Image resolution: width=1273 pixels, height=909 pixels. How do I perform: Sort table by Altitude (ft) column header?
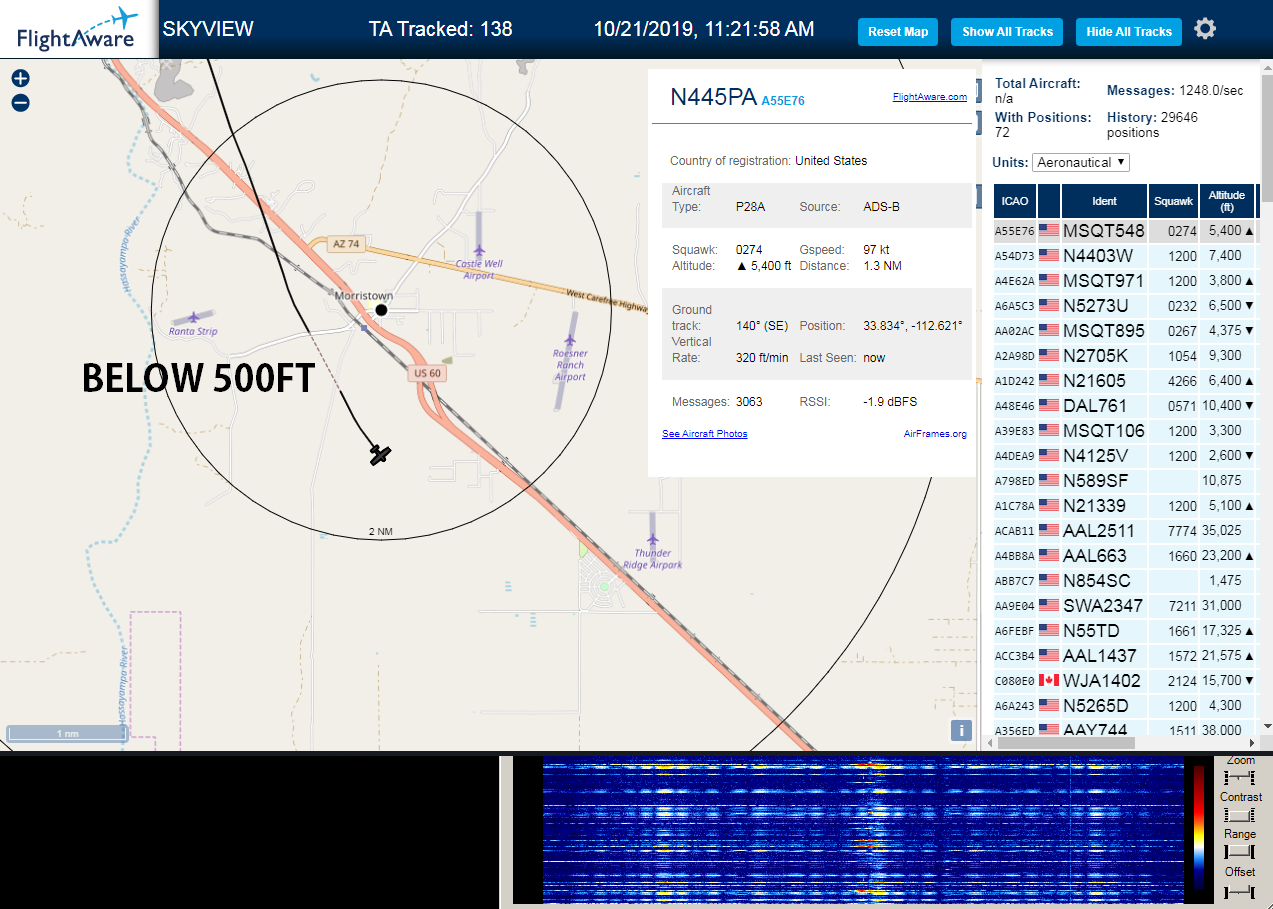tap(1226, 201)
